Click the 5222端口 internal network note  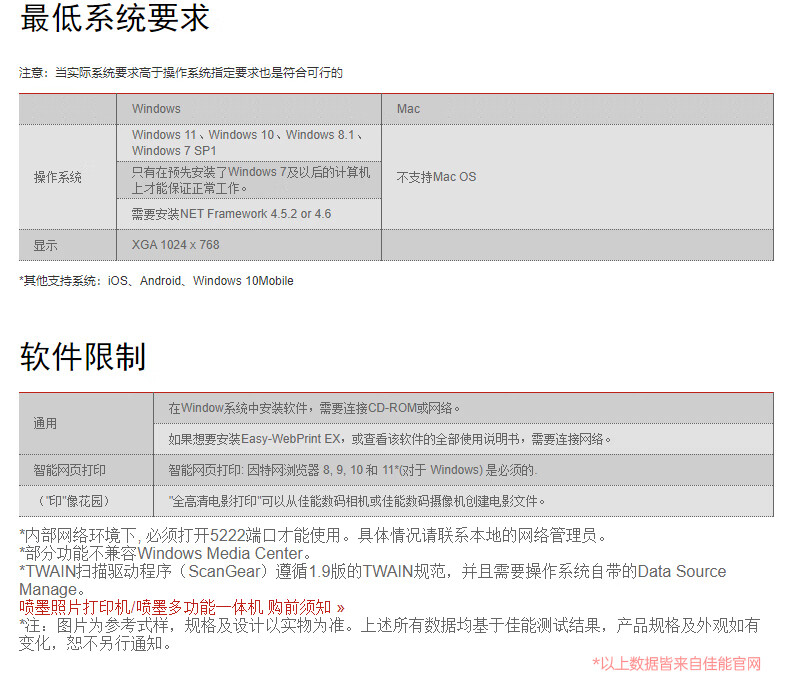pyautogui.click(x=314, y=535)
